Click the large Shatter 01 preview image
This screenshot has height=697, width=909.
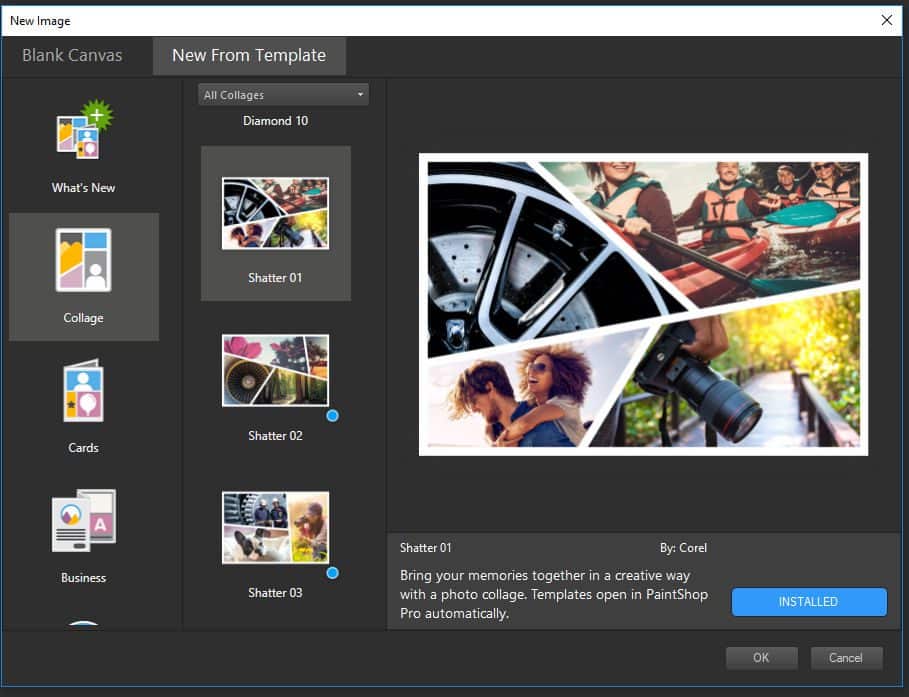643,303
